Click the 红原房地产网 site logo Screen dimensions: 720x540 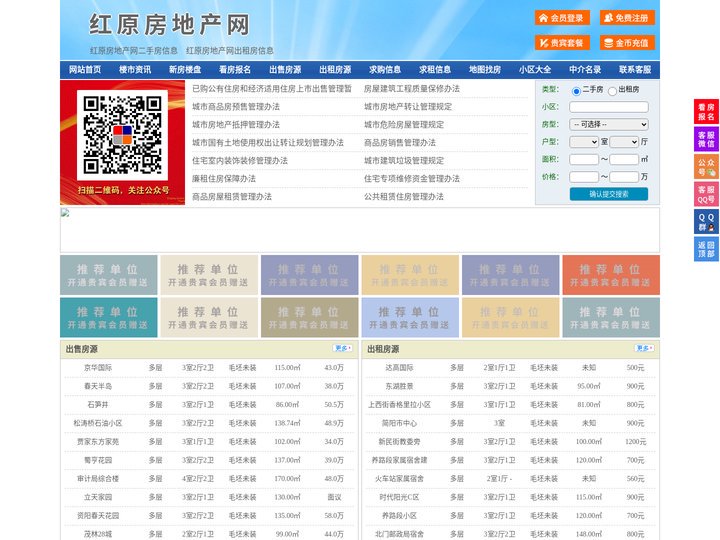tap(170, 25)
